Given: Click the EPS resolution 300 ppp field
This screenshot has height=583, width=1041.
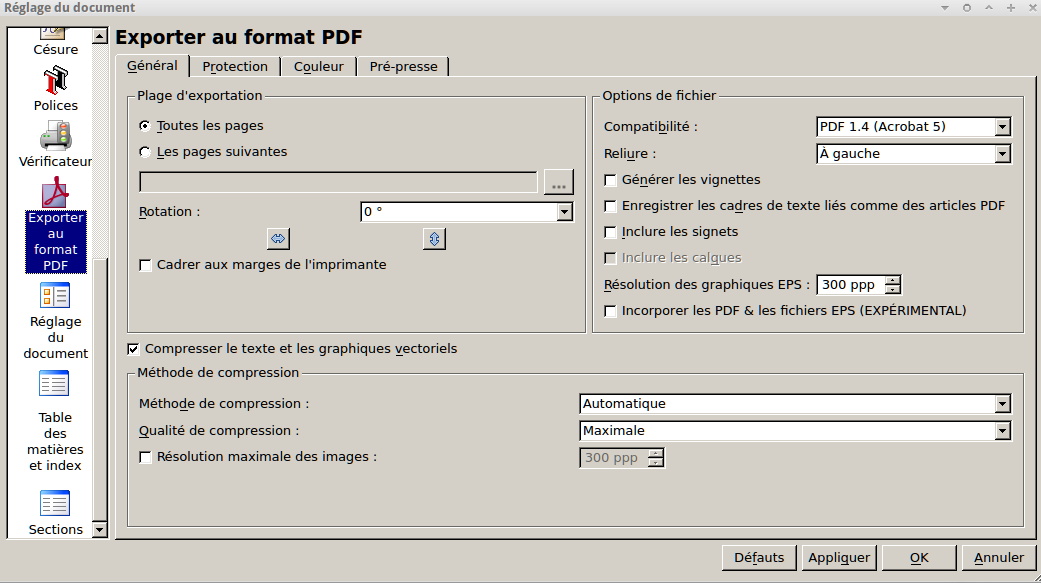Looking at the screenshot, I should tap(851, 285).
